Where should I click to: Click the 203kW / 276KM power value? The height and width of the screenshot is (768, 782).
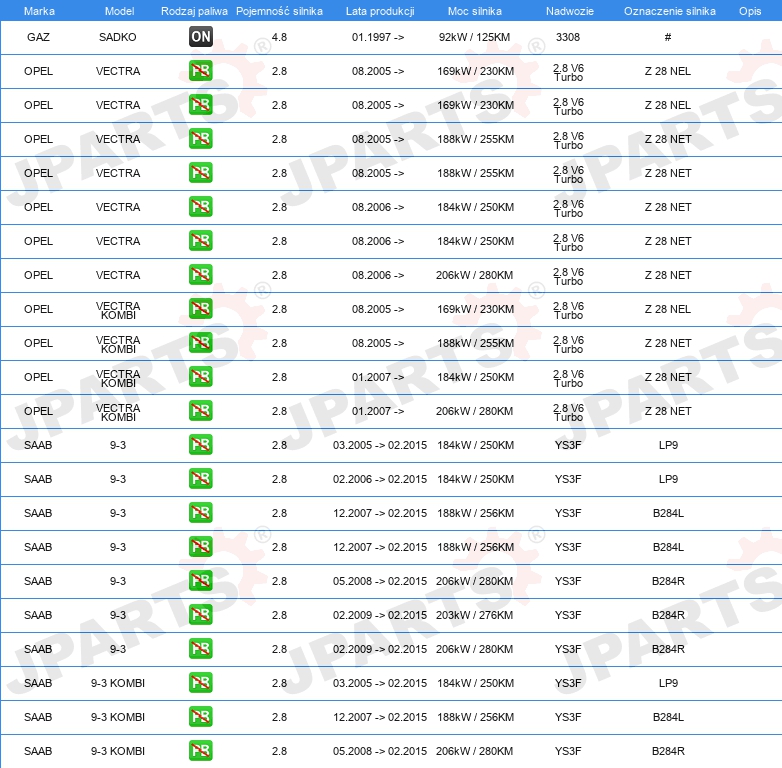coord(474,615)
